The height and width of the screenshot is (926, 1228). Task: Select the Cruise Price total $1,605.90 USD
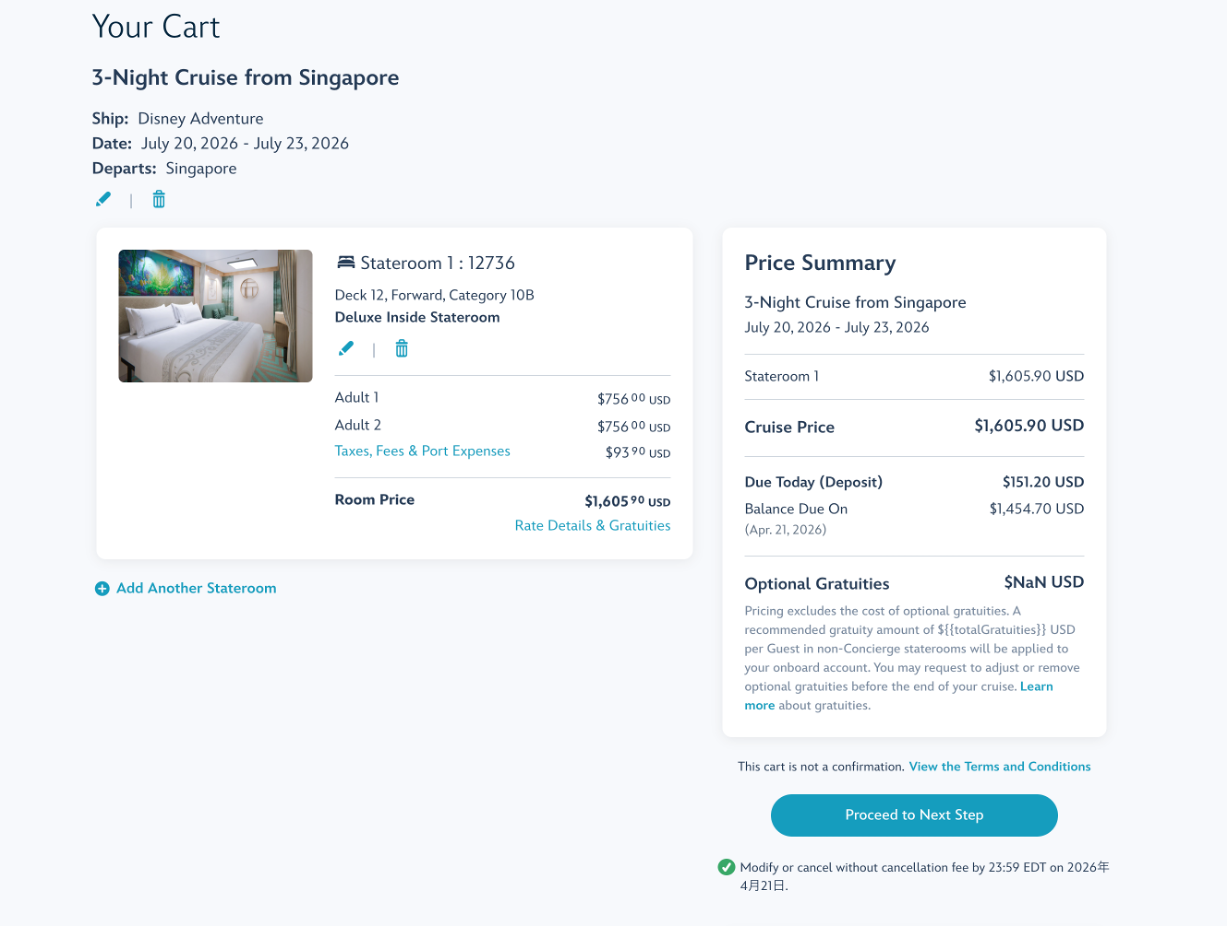click(1029, 426)
